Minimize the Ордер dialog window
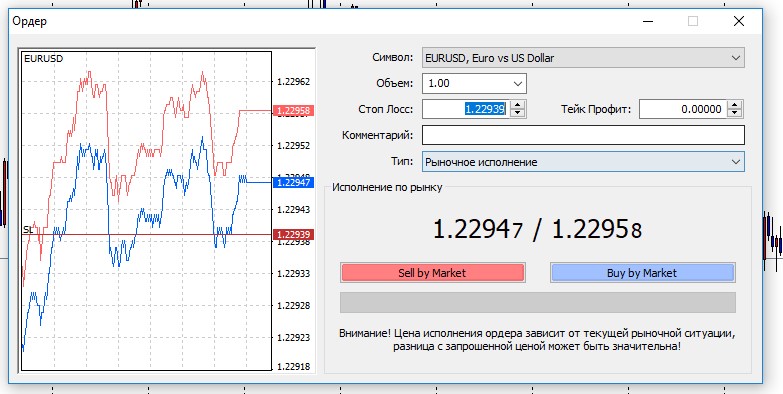 [648, 21]
